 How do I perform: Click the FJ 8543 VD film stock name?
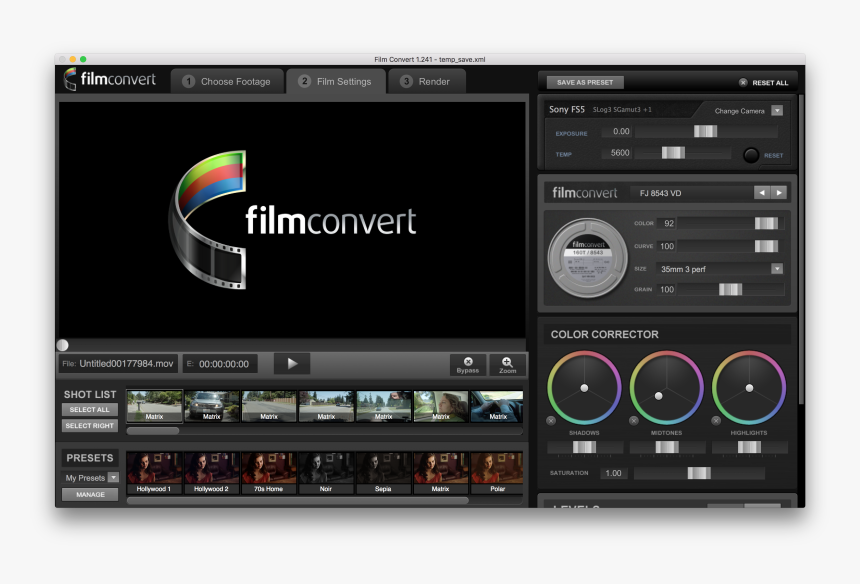coord(660,193)
